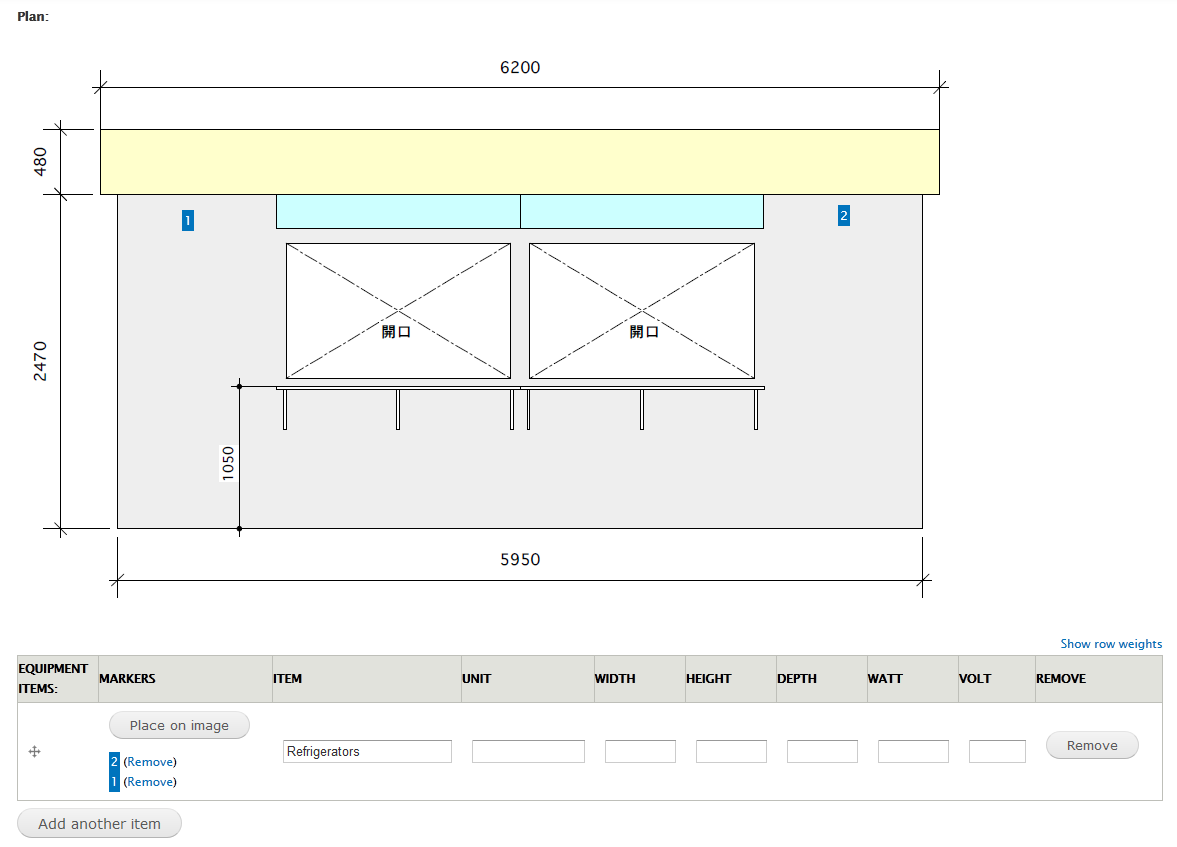Click Remove next to marker 1
This screenshot has width=1177, height=847.
pyautogui.click(x=149, y=781)
